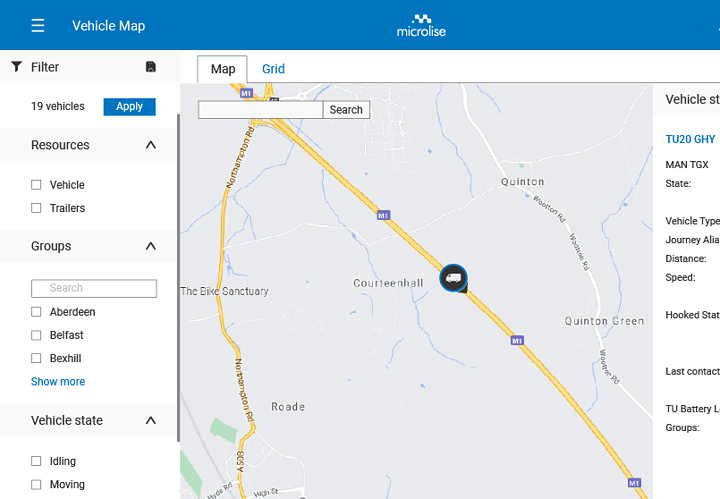Select the Map tab

pos(223,69)
